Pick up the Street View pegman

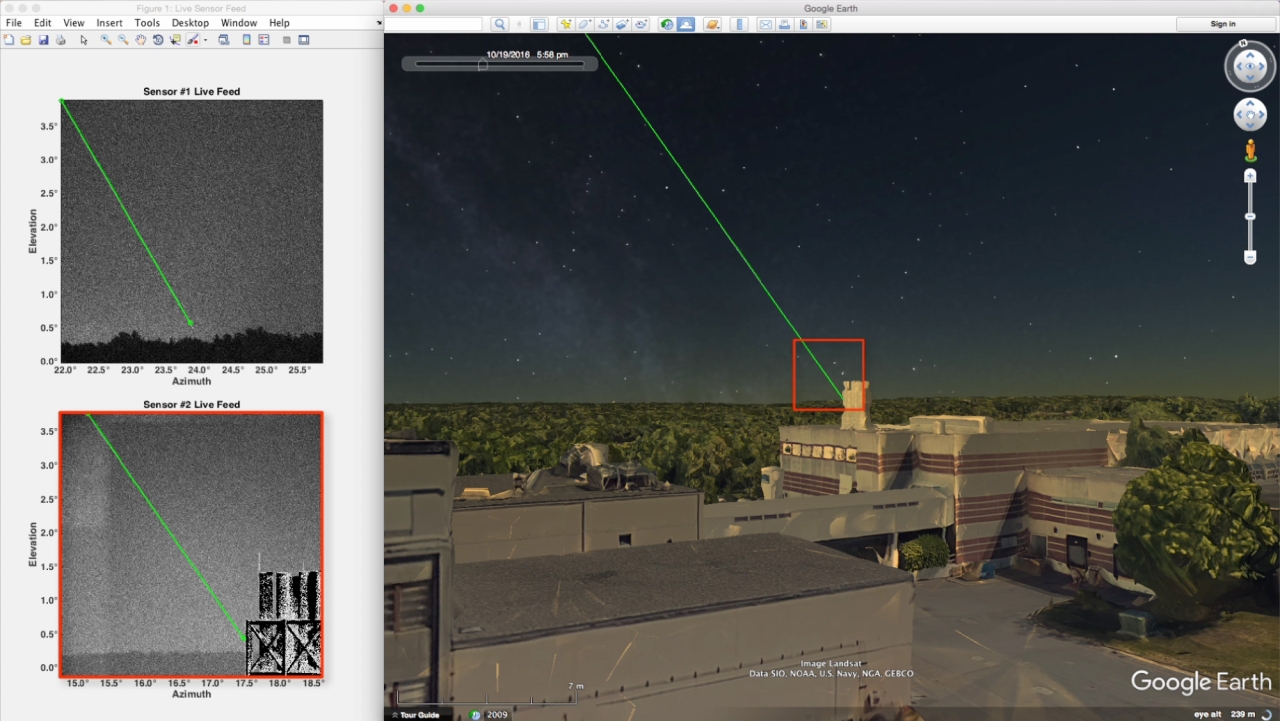1250,151
